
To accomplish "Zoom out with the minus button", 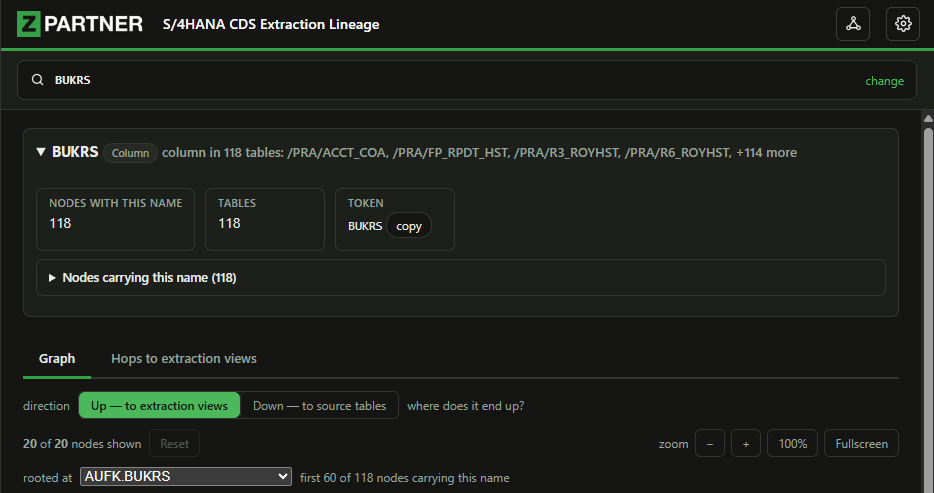I will click(709, 444).
